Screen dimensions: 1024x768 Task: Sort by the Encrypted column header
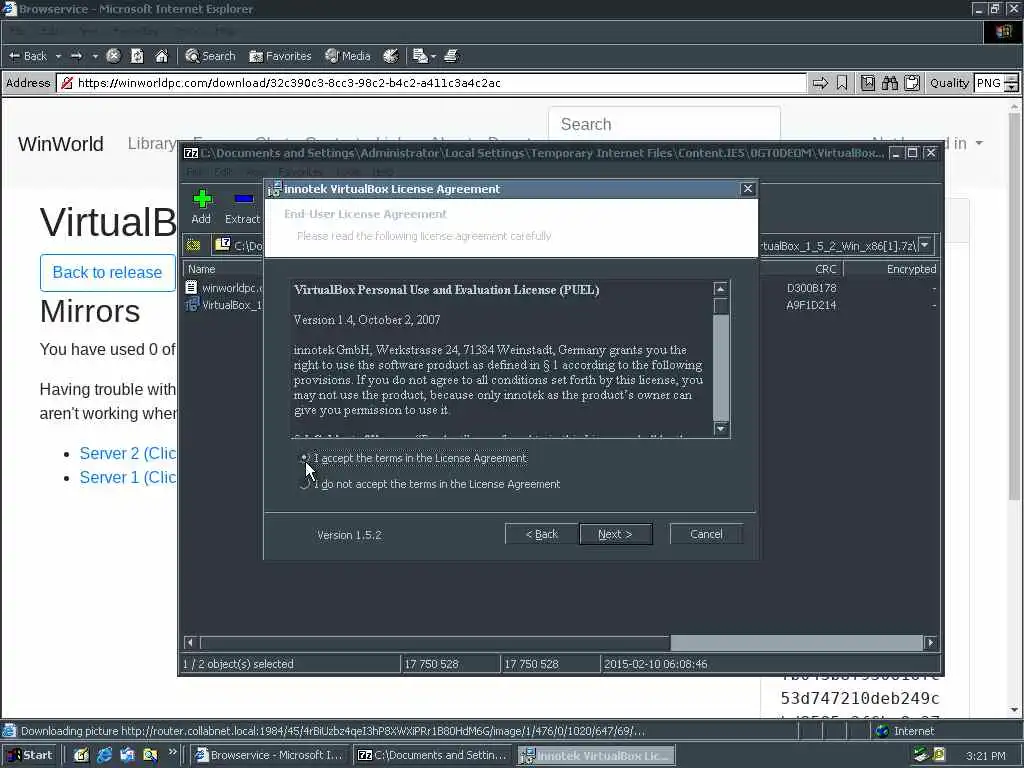[911, 269]
